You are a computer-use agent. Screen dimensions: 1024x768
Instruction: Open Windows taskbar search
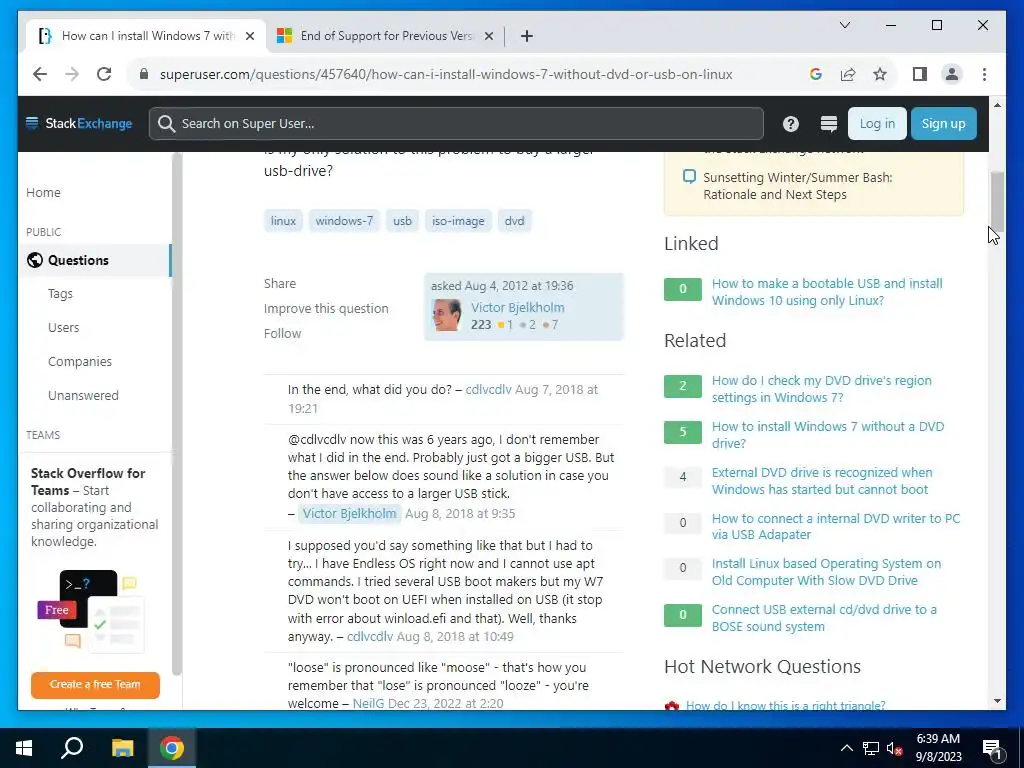tap(72, 748)
